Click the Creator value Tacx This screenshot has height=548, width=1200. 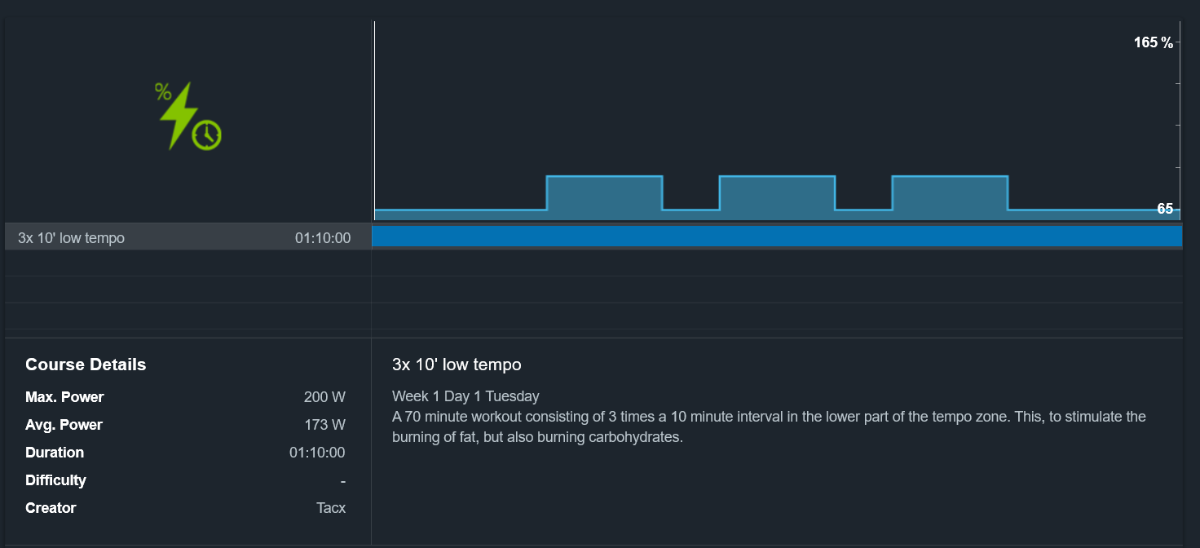(331, 508)
